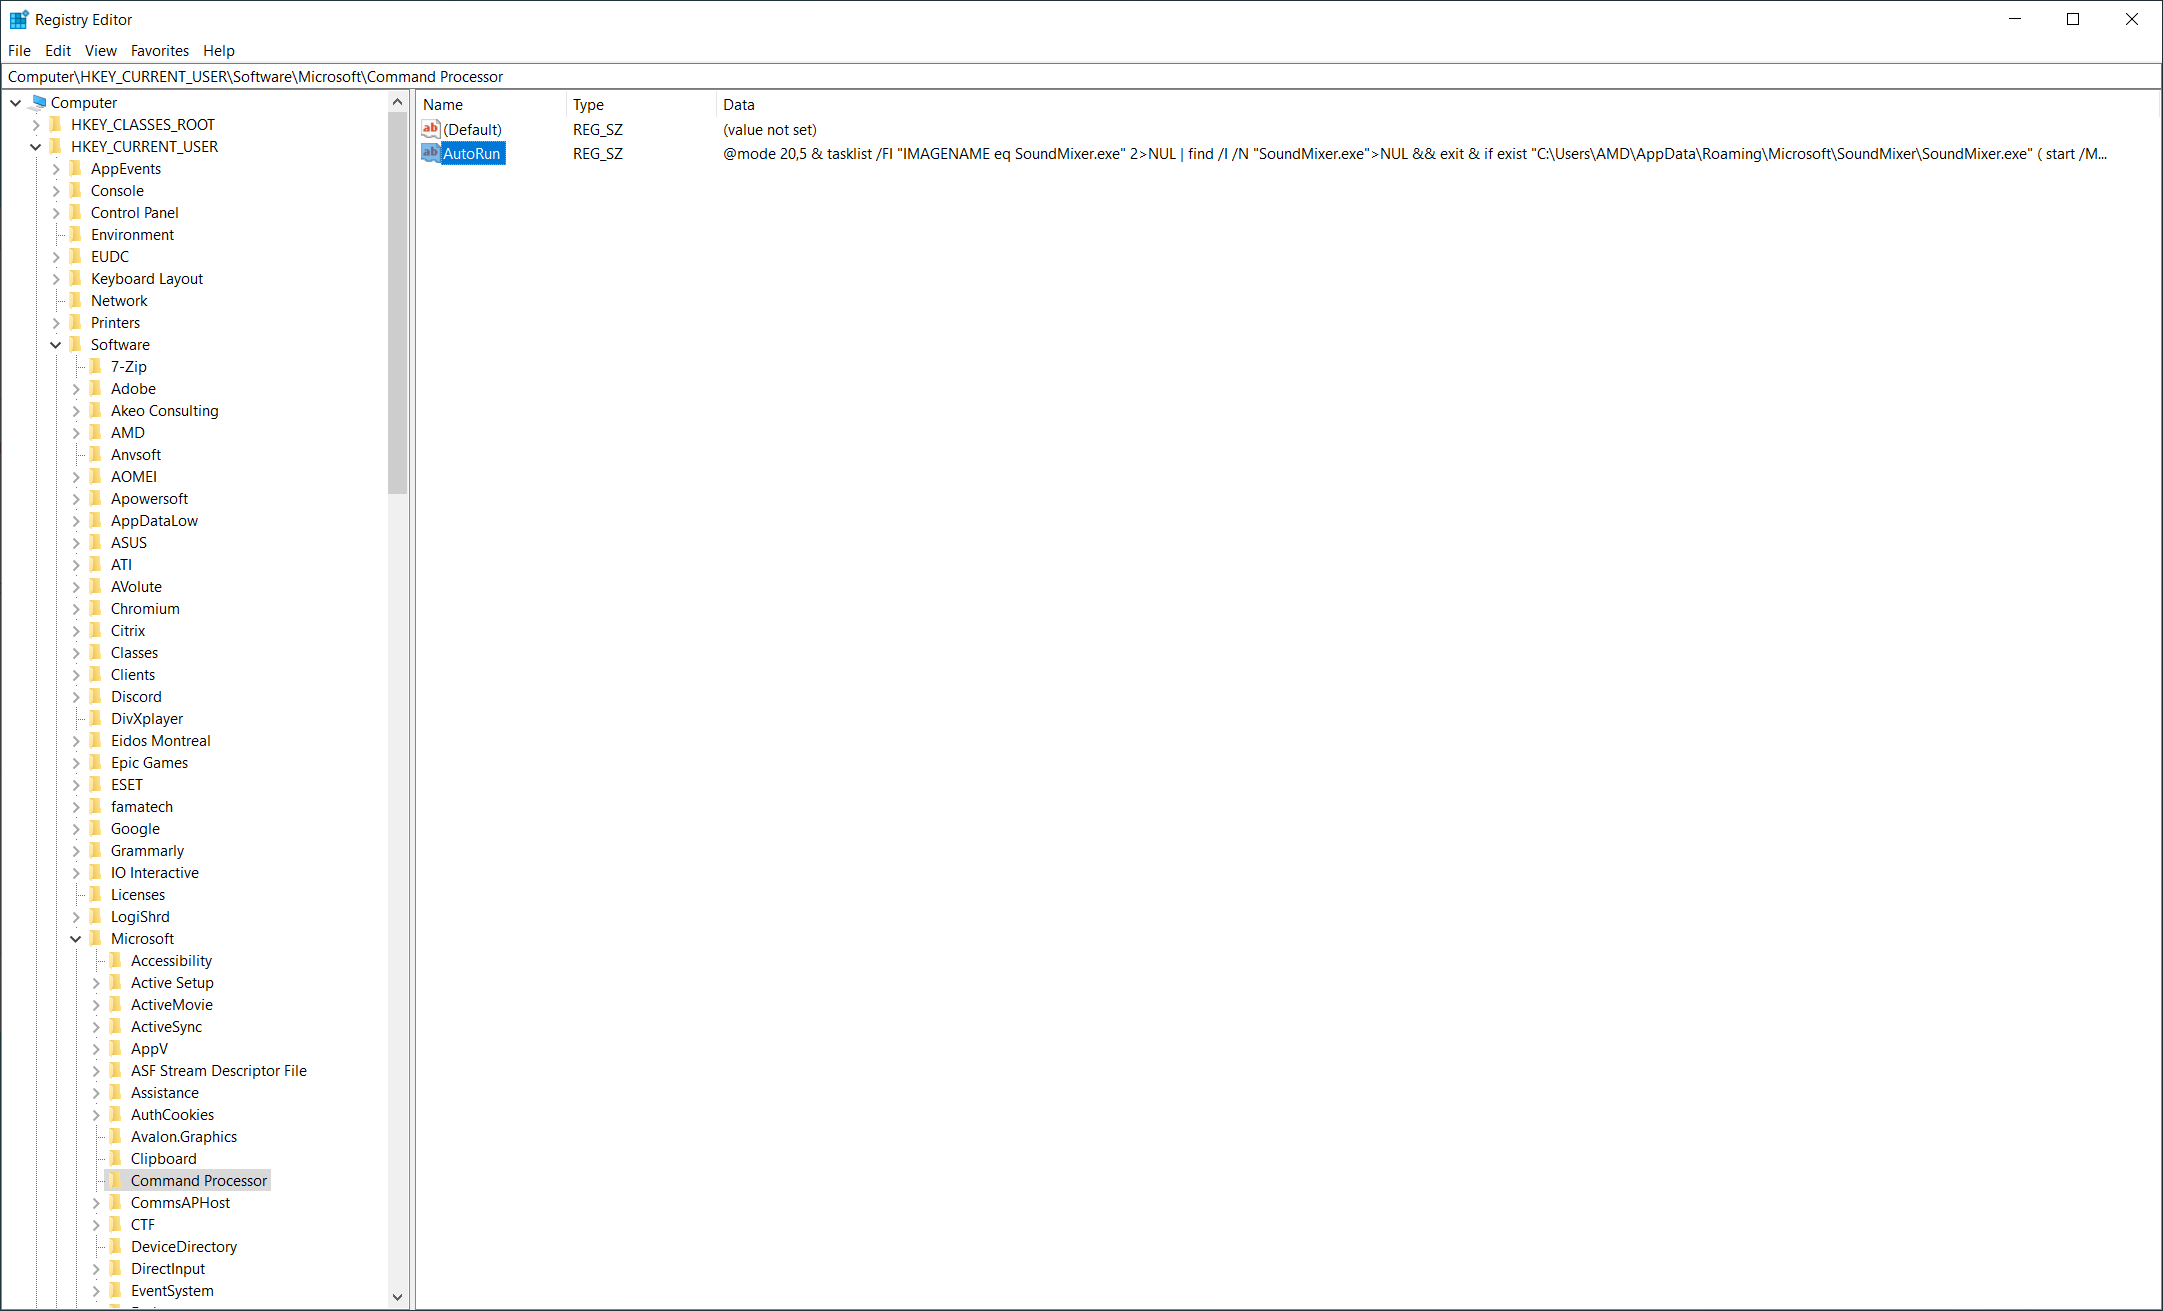The image size is (2163, 1311).
Task: Select the Clipboard key
Action: [163, 1158]
